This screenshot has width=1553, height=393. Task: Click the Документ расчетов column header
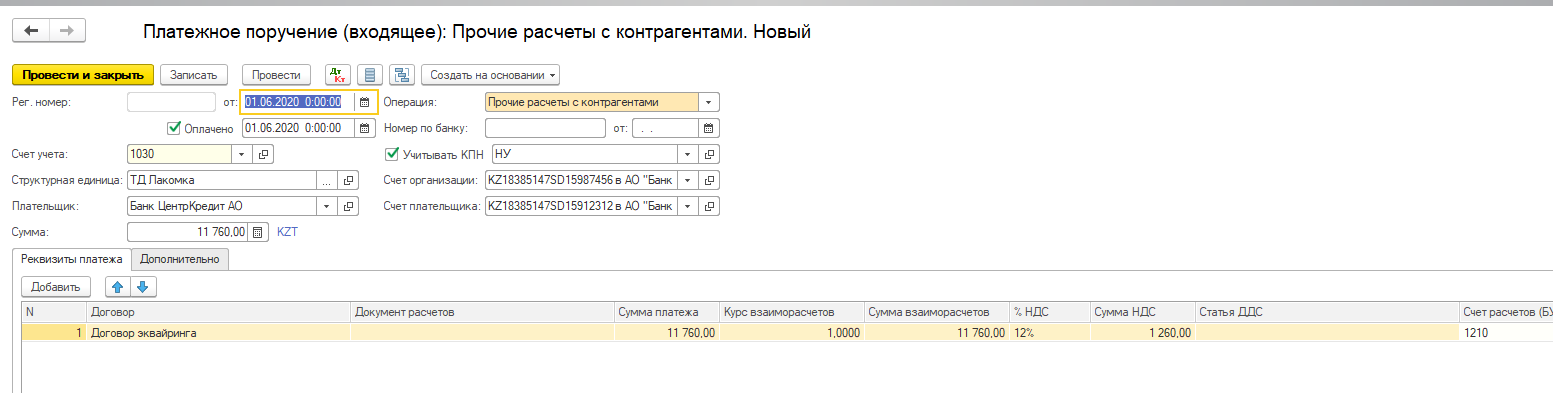coord(484,312)
